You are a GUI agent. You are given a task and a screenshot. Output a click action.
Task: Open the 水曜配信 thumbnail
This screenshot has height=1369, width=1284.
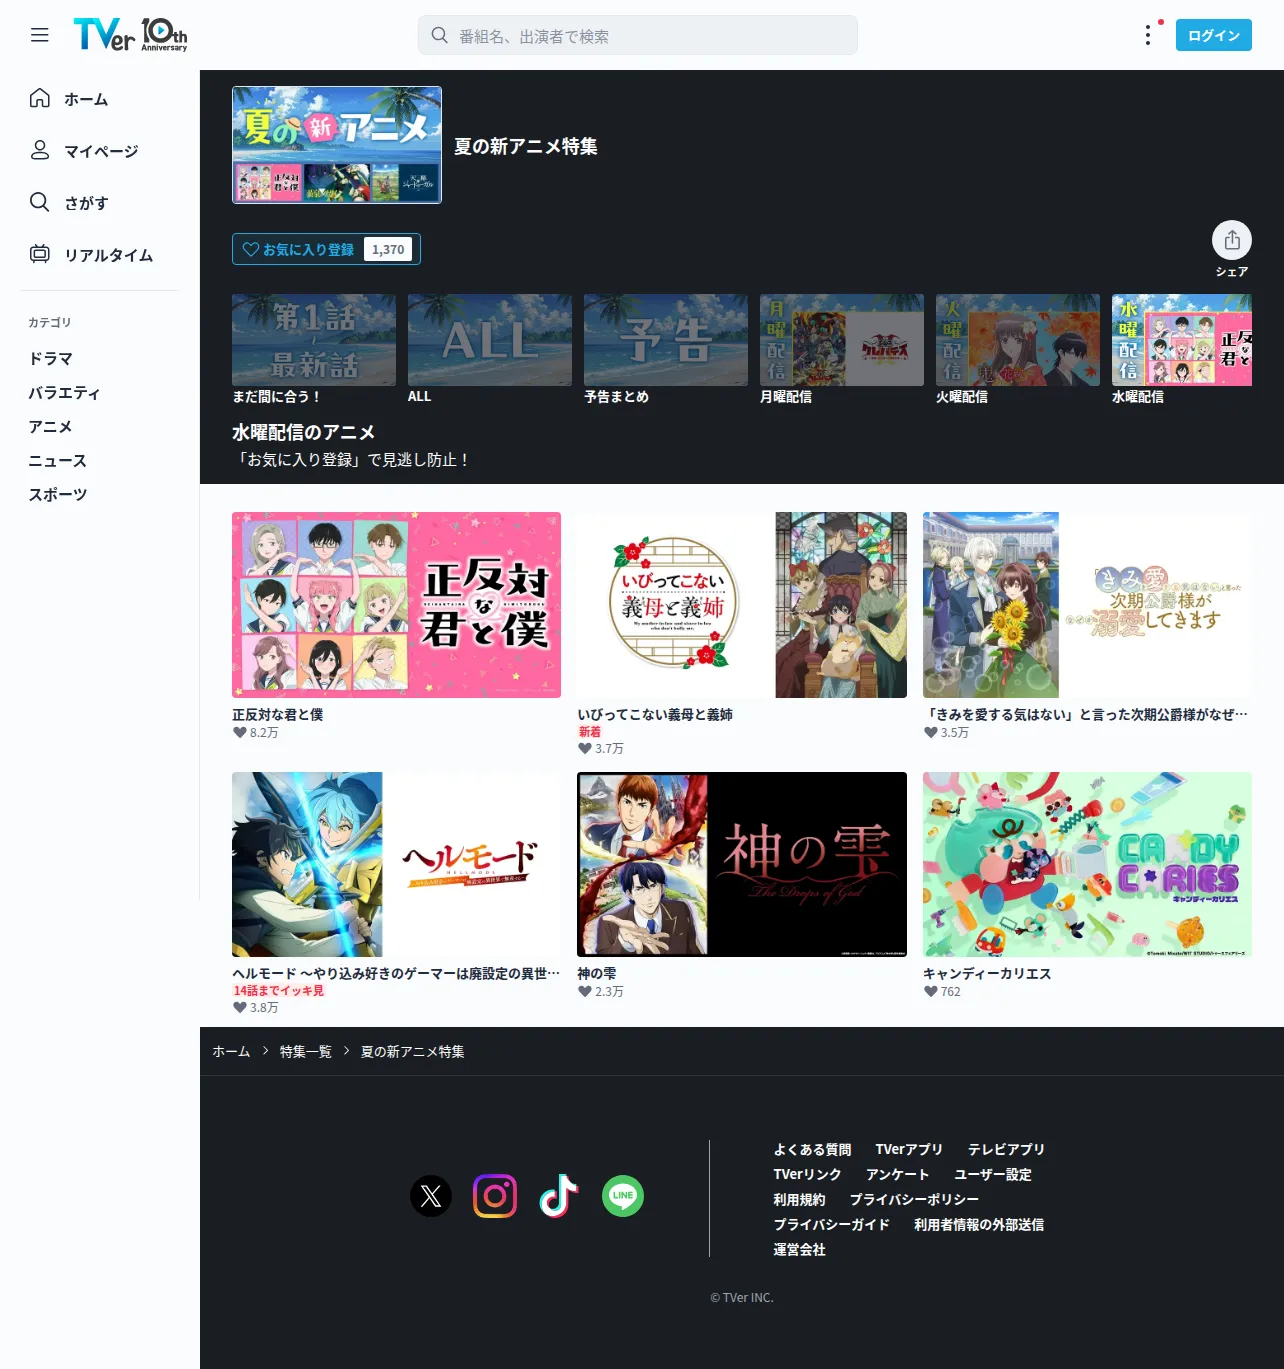pyautogui.click(x=1182, y=340)
